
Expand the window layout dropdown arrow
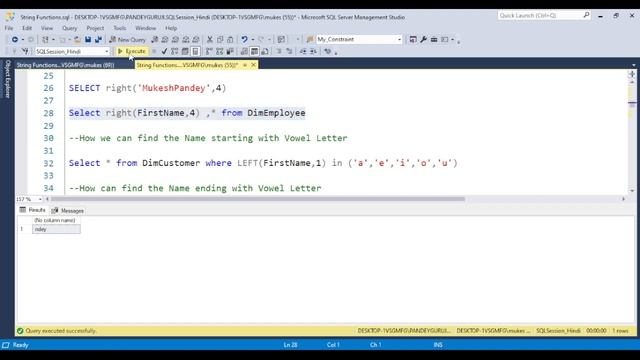(452, 40)
